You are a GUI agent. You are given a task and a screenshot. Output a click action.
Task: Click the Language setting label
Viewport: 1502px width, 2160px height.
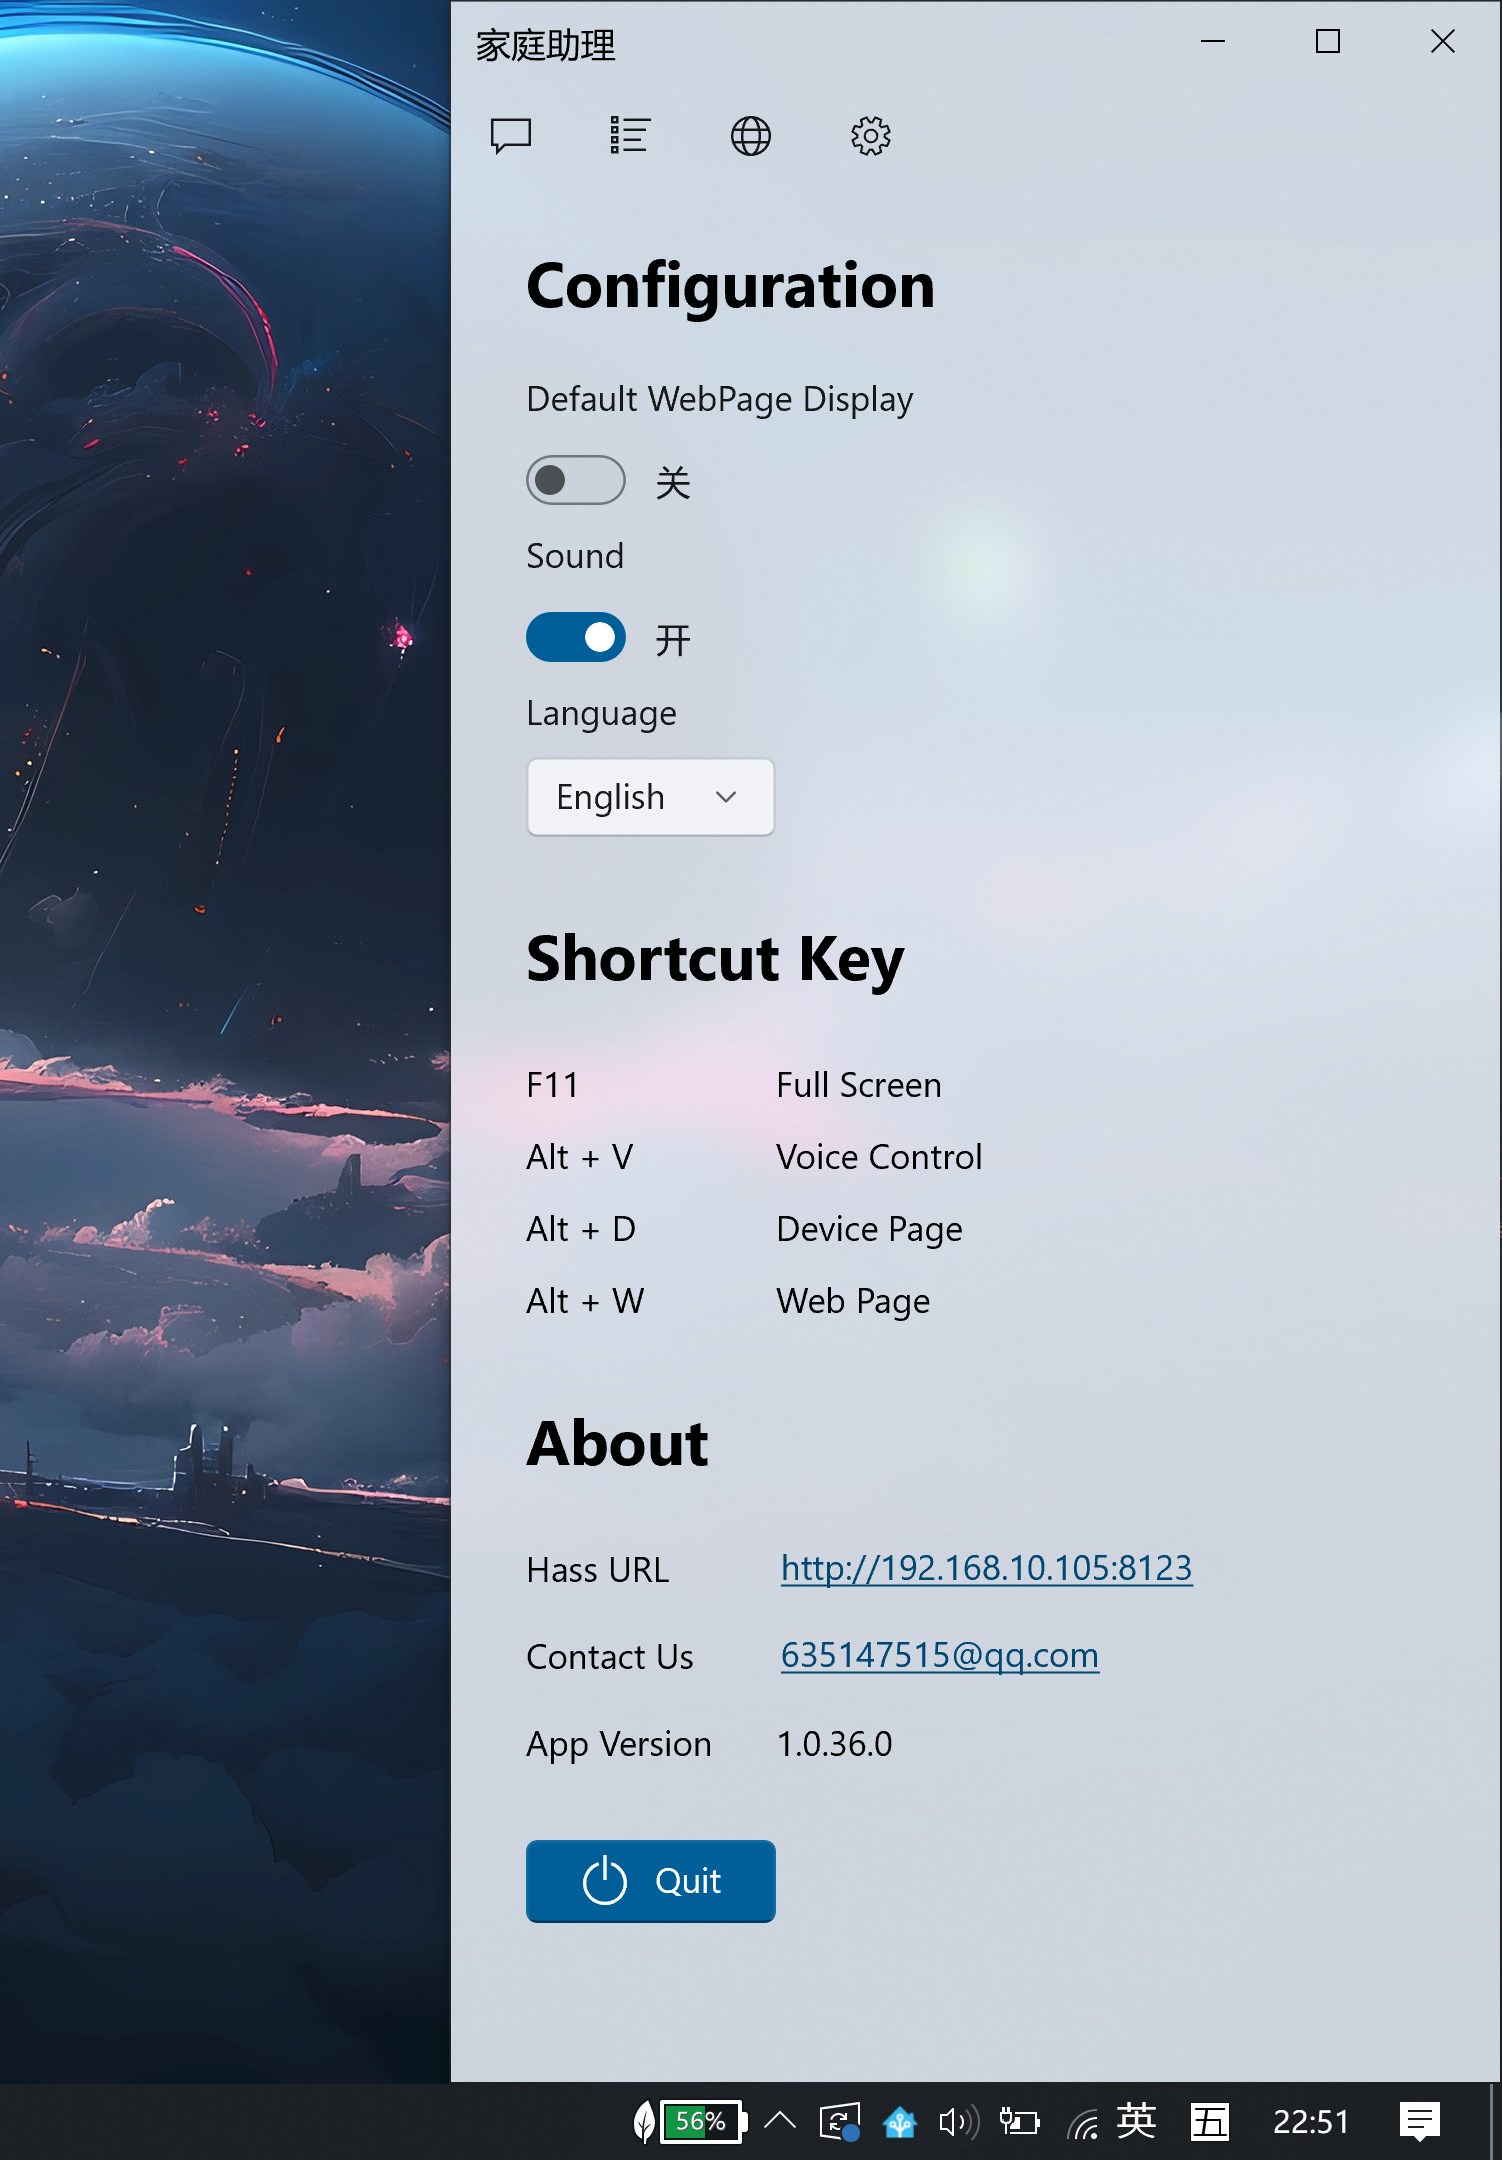602,714
